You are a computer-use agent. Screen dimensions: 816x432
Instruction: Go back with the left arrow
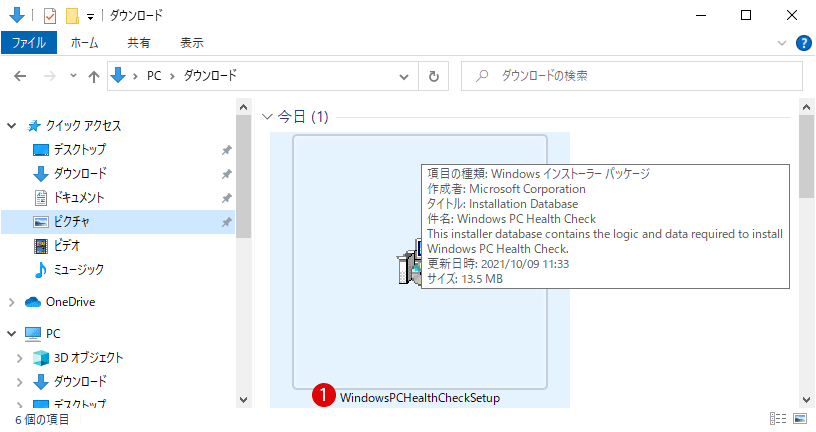pos(20,76)
